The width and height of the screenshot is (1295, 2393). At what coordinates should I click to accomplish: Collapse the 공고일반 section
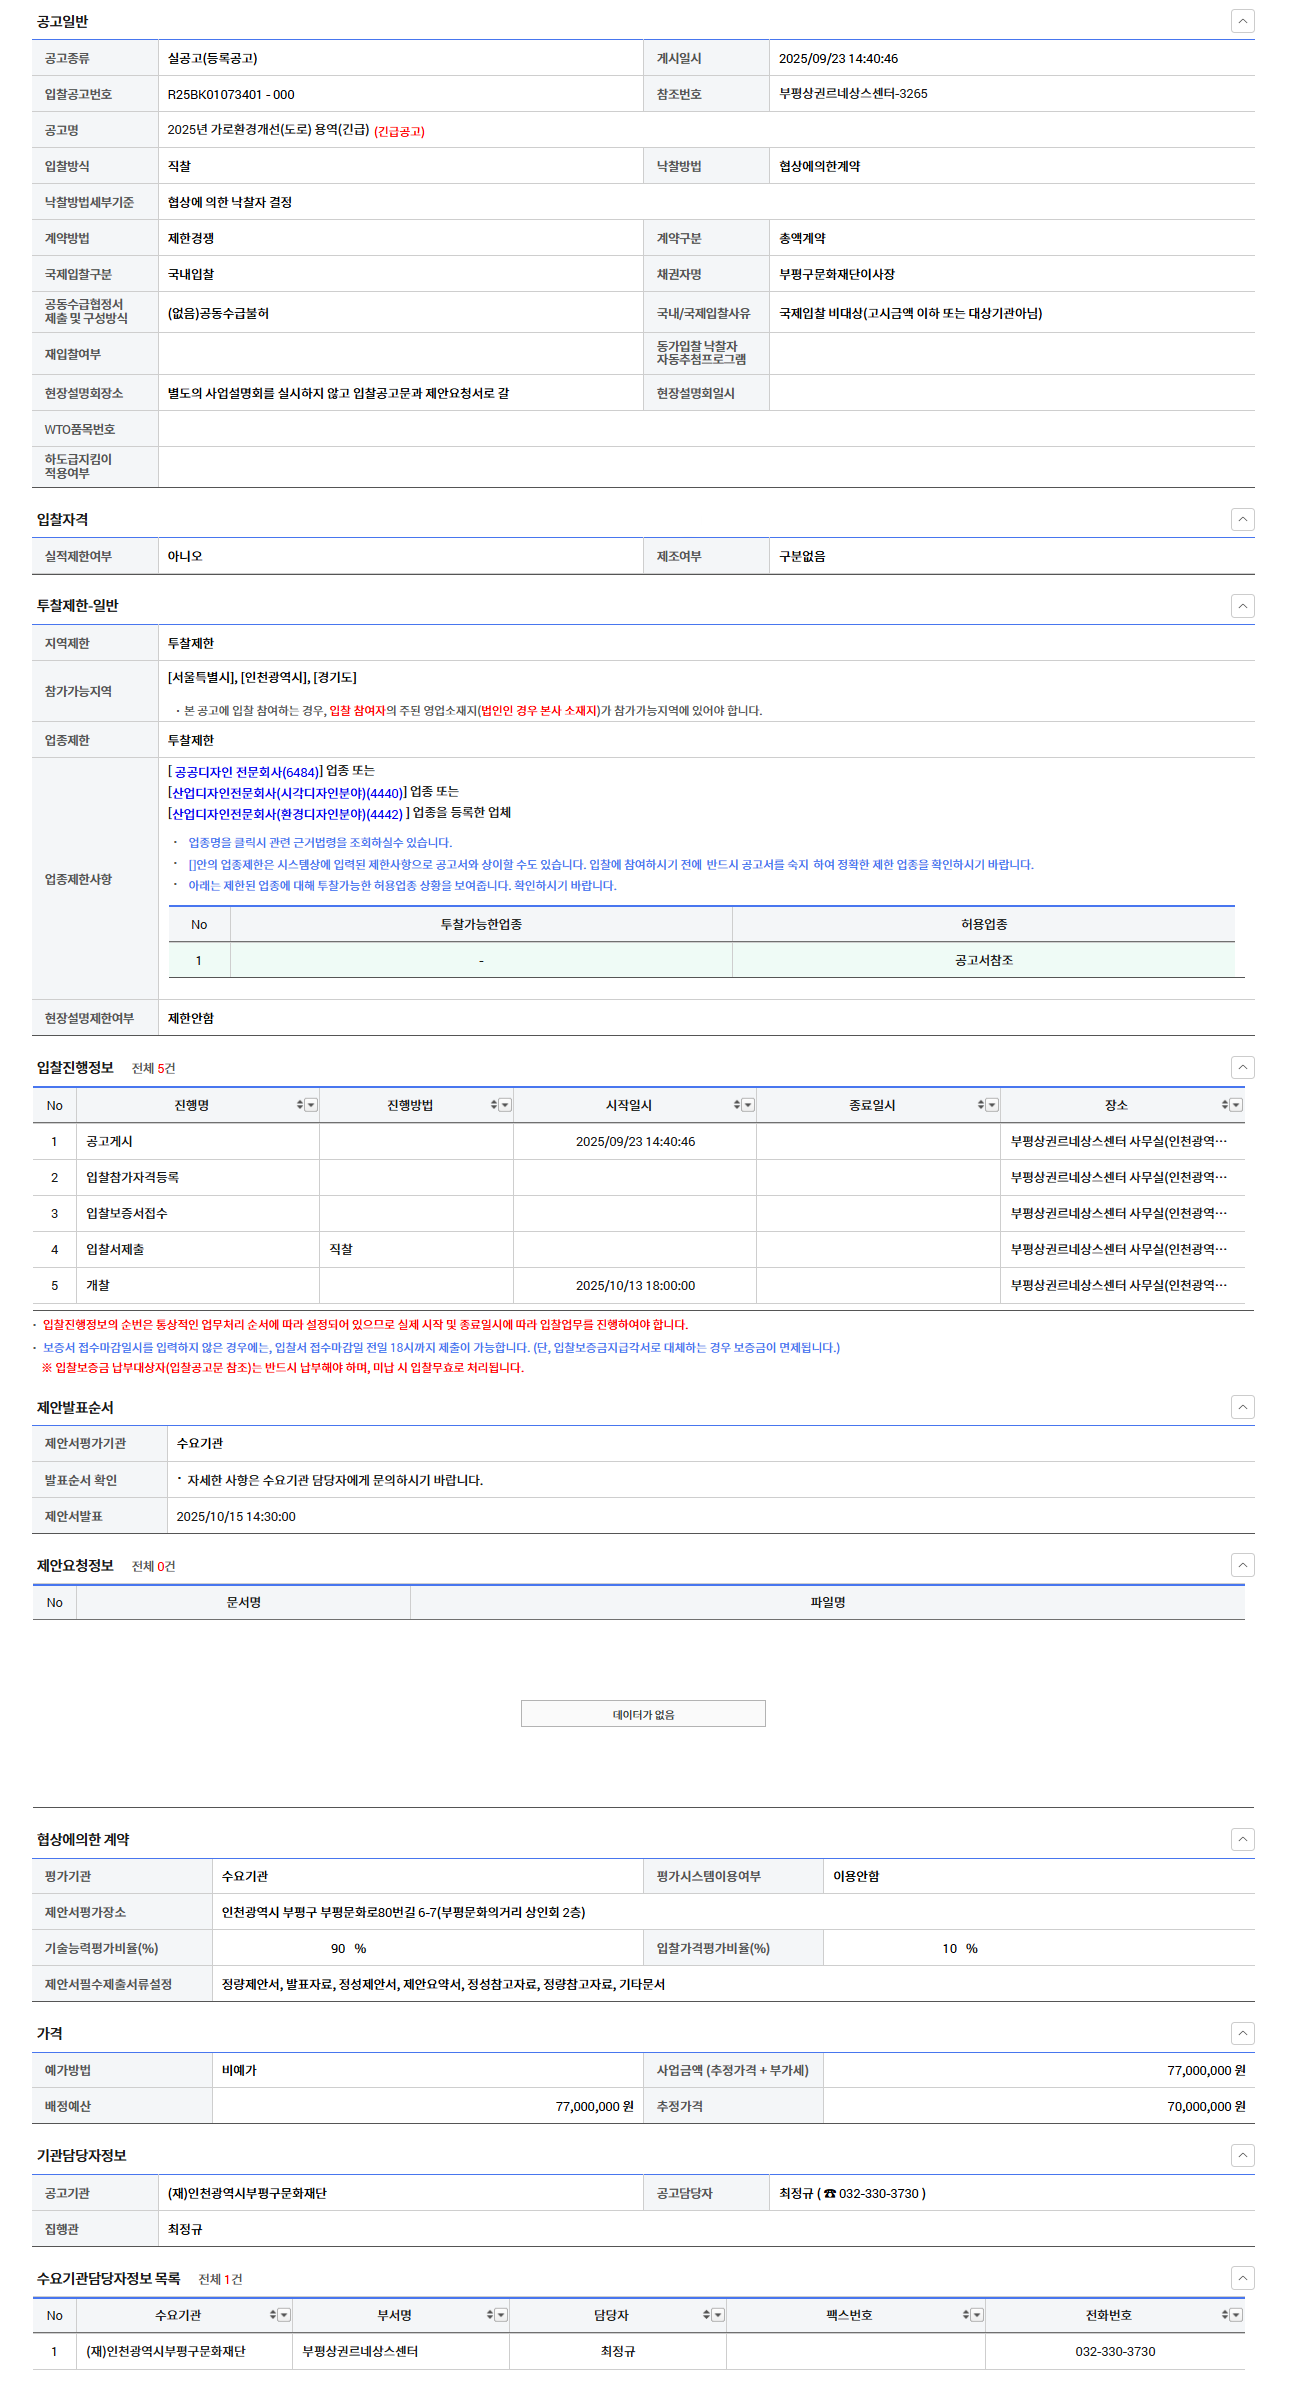tap(1242, 21)
